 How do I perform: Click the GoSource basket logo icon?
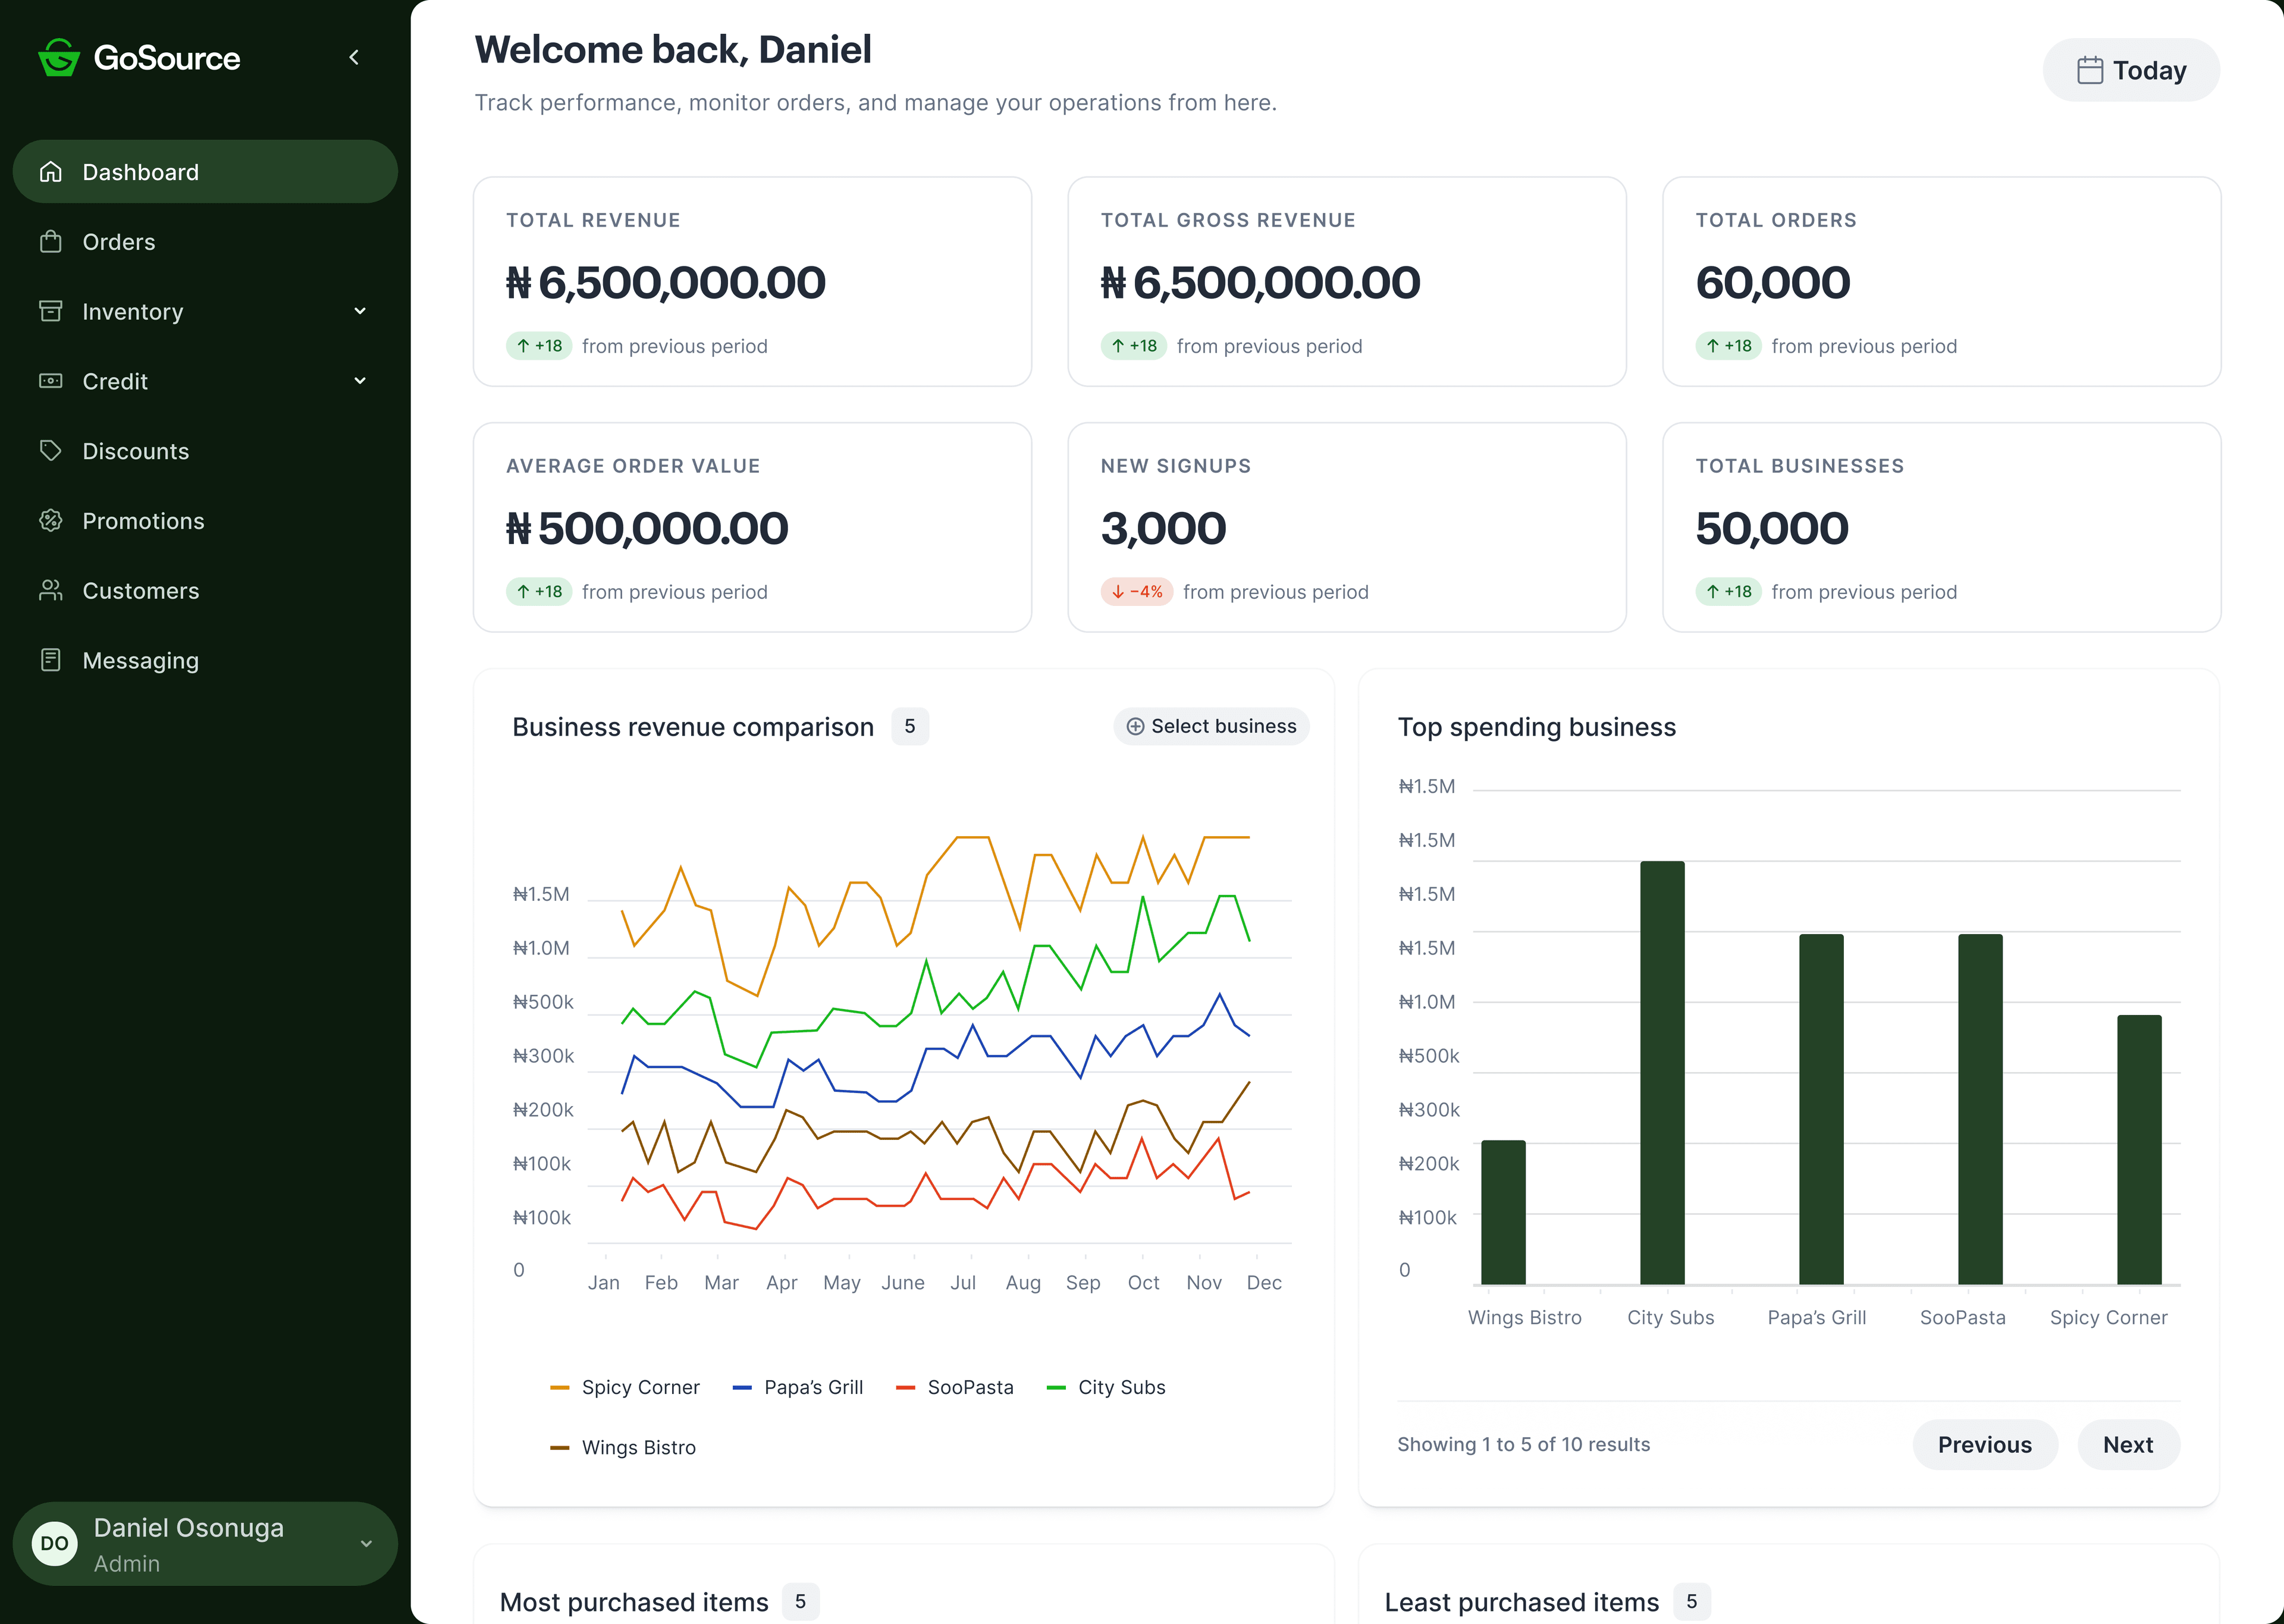coord(58,58)
